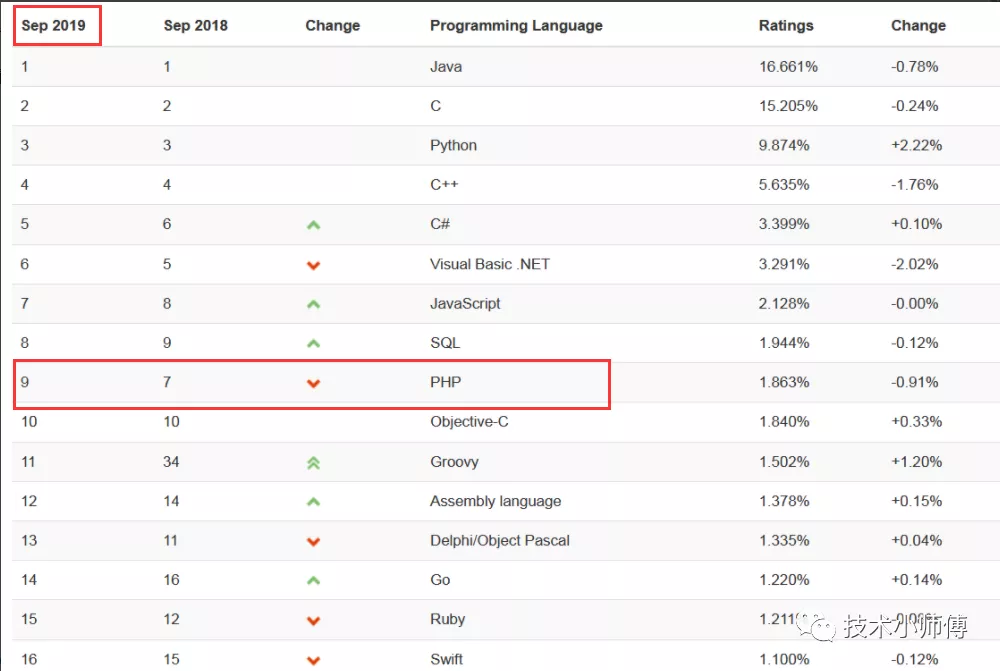The height and width of the screenshot is (671, 1000).
Task: Click the red down arrow in PHP row
Action: (x=313, y=383)
